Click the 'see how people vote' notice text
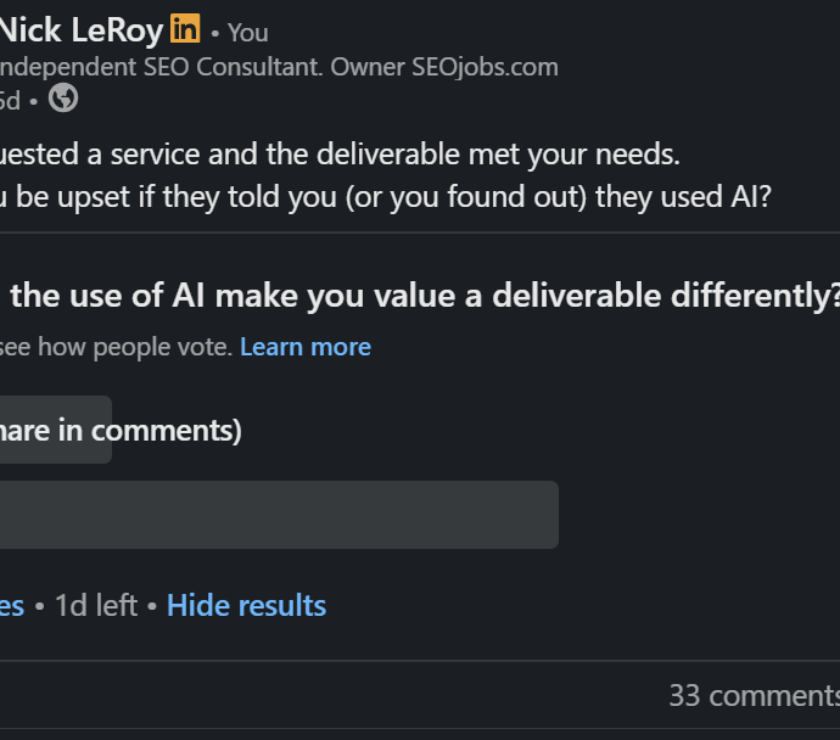Viewport: 840px width, 740px height. click(116, 347)
